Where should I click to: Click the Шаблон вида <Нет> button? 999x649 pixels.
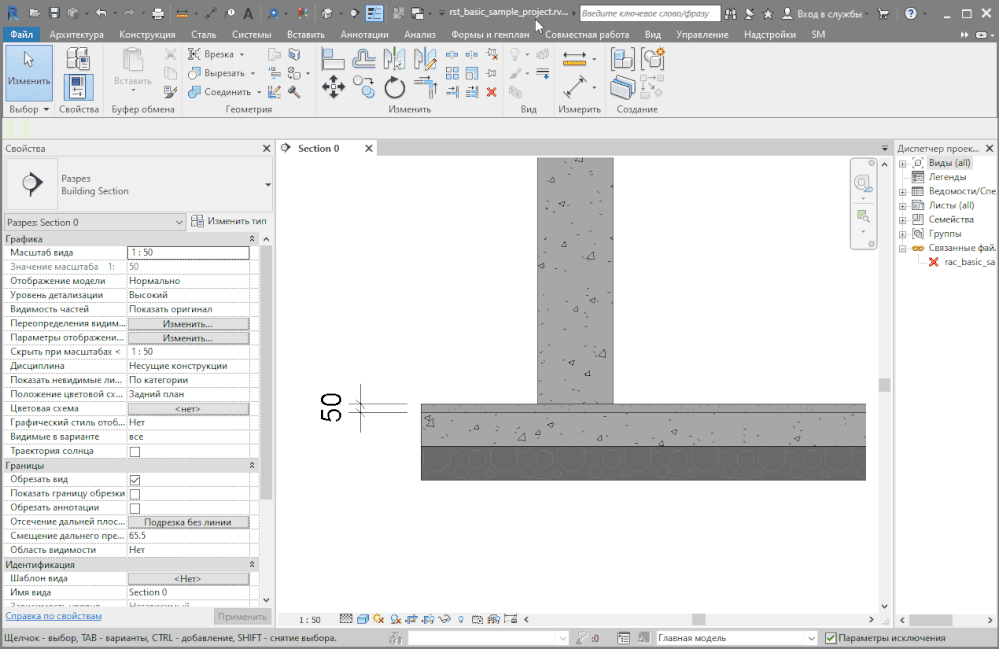pos(188,579)
